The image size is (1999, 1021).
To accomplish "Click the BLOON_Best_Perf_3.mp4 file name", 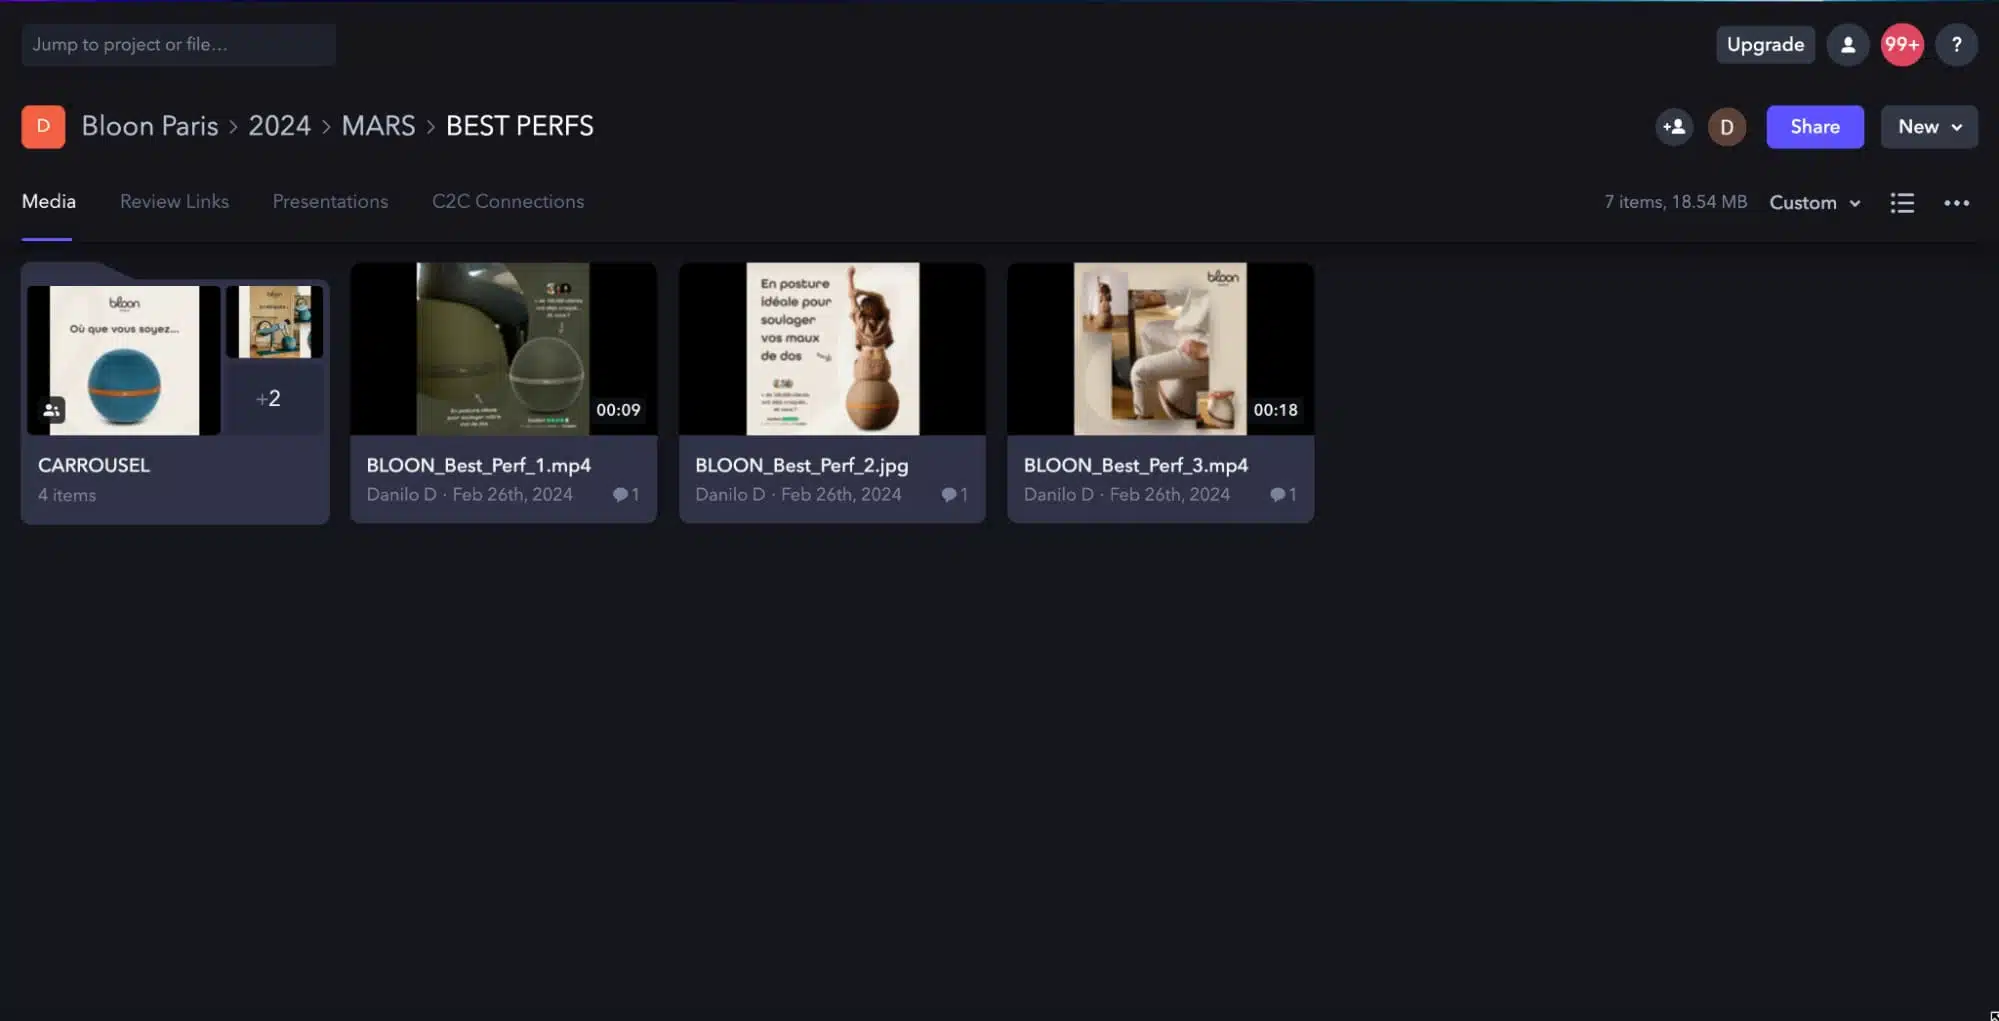I will coord(1135,465).
